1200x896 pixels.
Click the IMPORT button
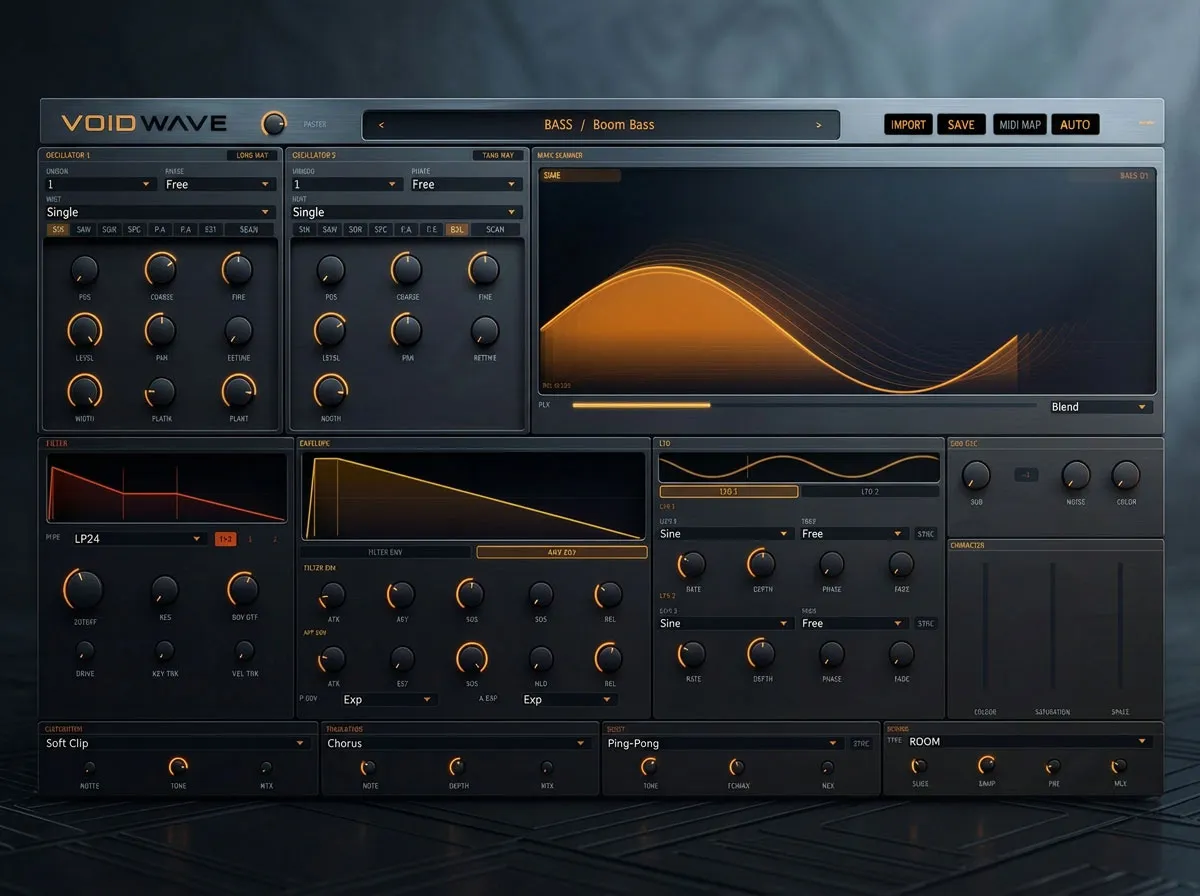tap(908, 125)
